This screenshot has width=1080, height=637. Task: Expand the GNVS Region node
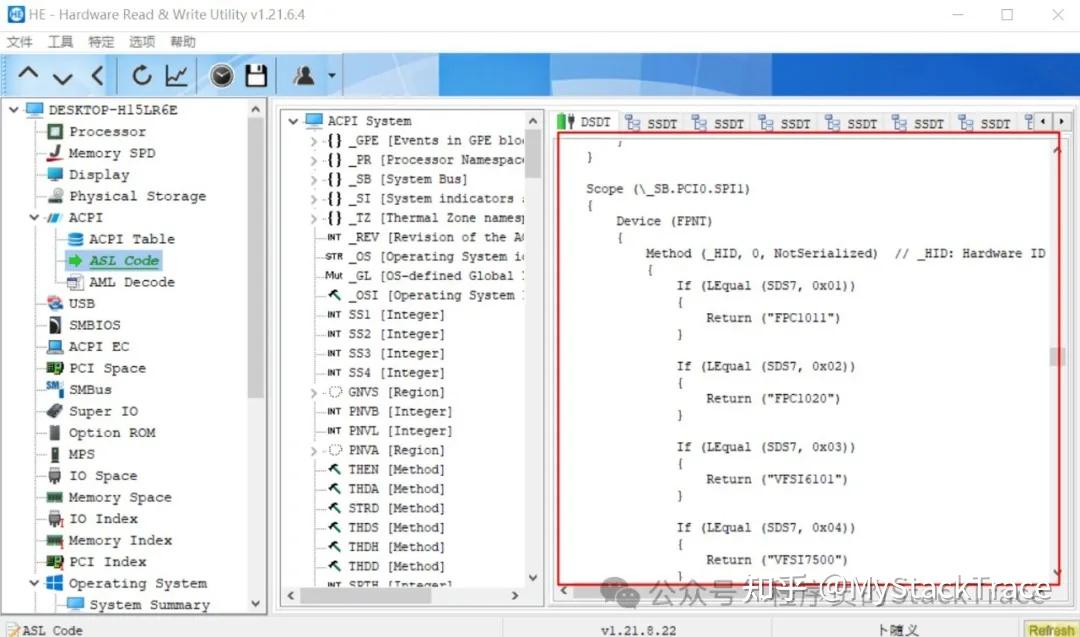tap(313, 393)
